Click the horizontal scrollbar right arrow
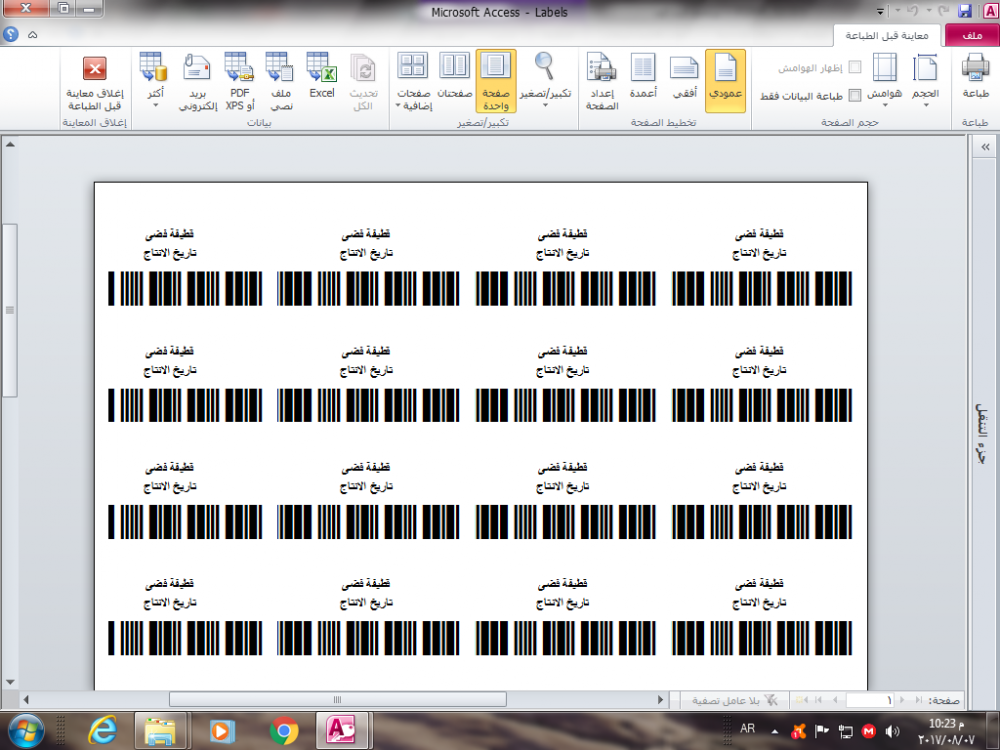Image resolution: width=1000 pixels, height=750 pixels. coord(661,700)
